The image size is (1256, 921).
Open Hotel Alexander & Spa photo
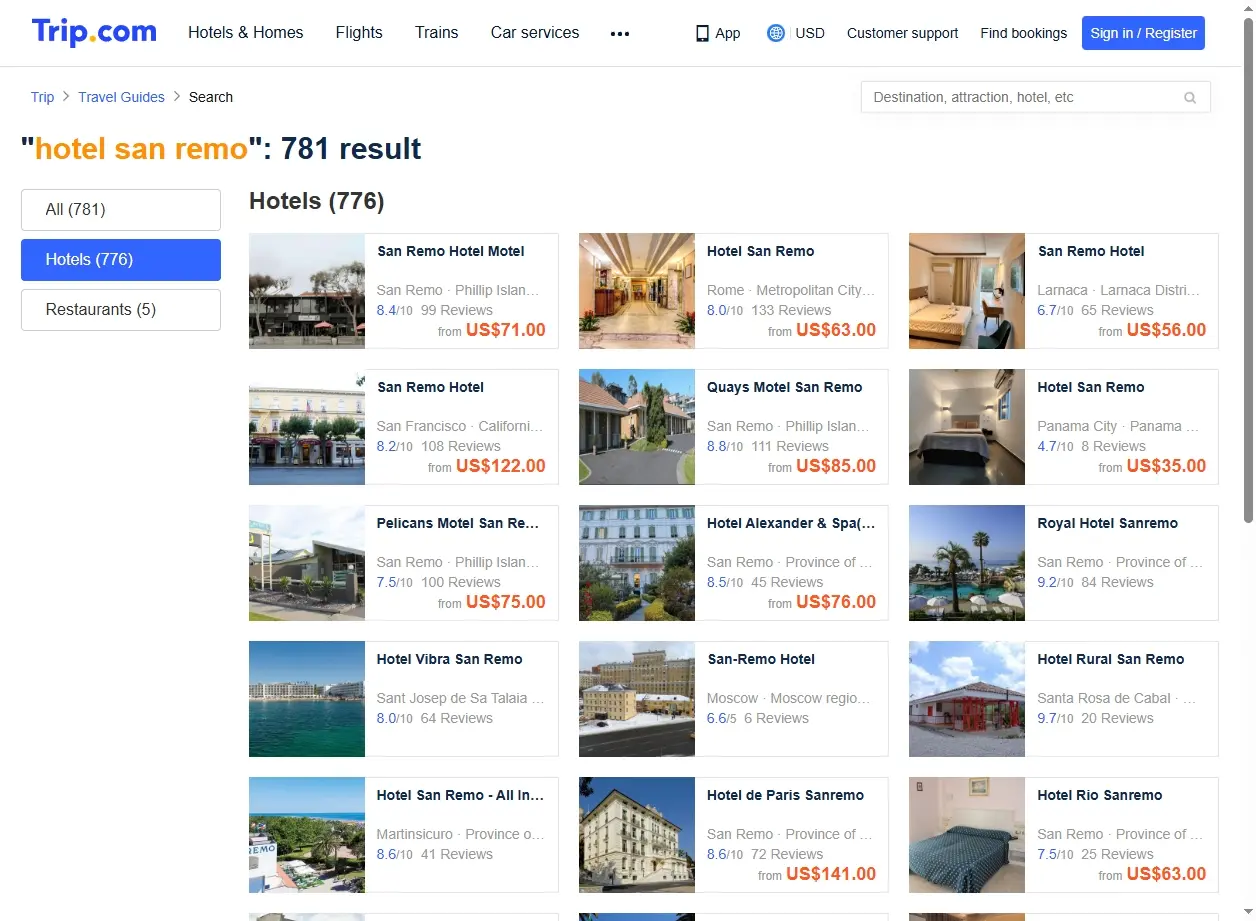[x=637, y=563]
